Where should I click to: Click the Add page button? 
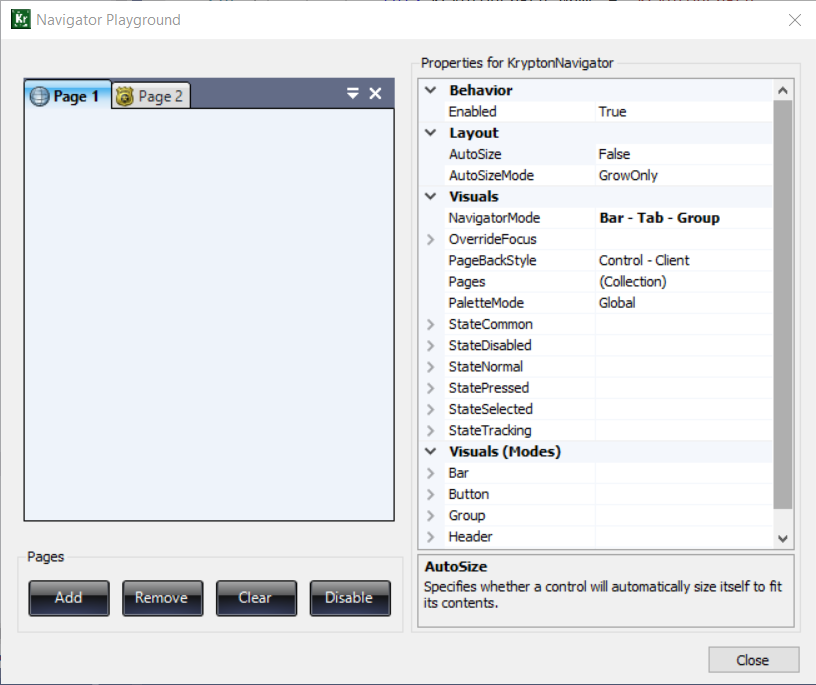[x=69, y=598]
